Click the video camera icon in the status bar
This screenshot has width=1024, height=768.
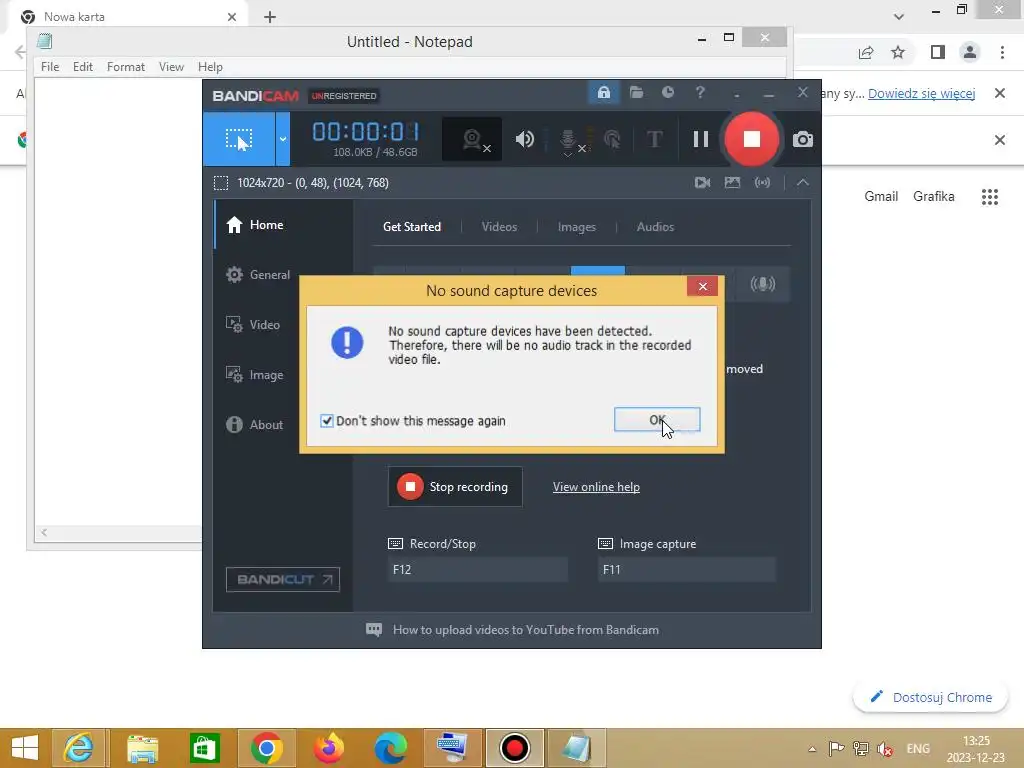coord(702,183)
